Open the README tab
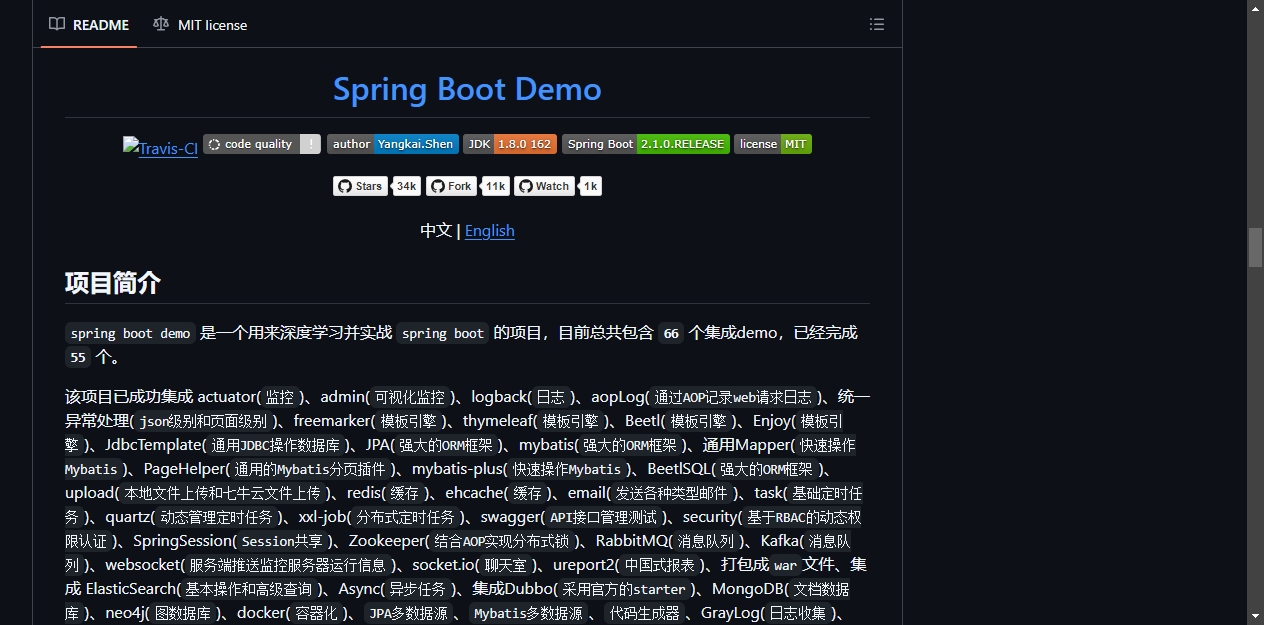 [89, 24]
